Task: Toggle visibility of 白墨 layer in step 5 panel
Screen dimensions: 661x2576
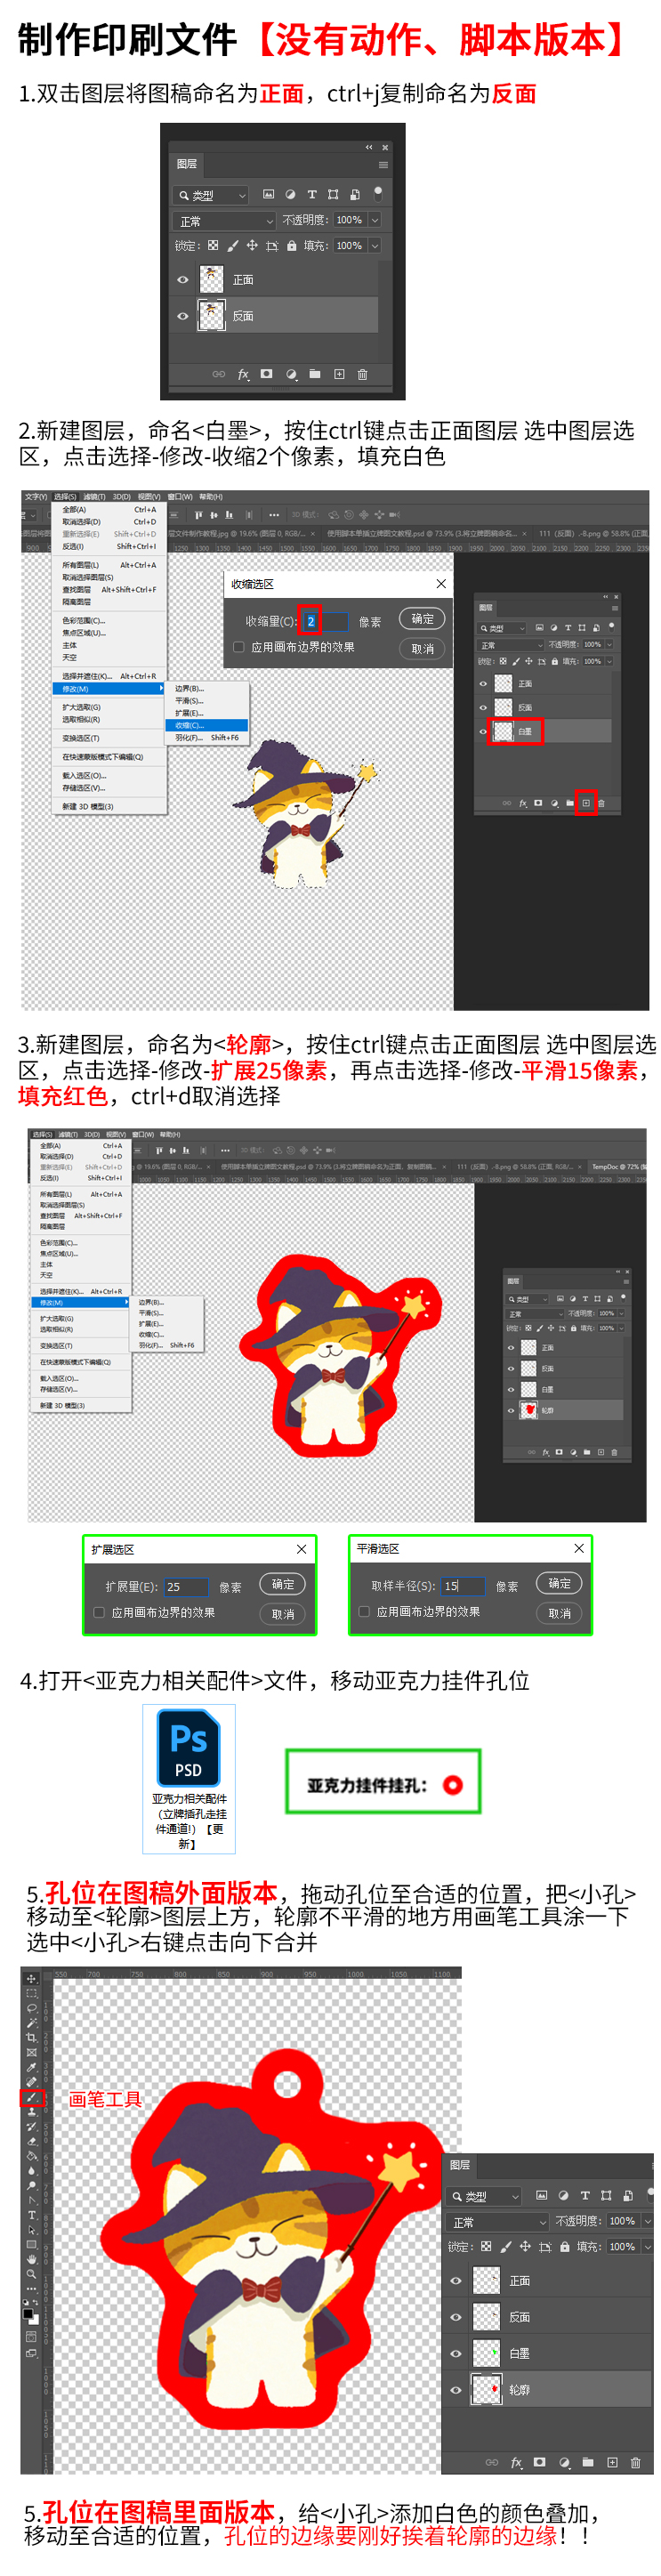Action: tap(456, 2354)
